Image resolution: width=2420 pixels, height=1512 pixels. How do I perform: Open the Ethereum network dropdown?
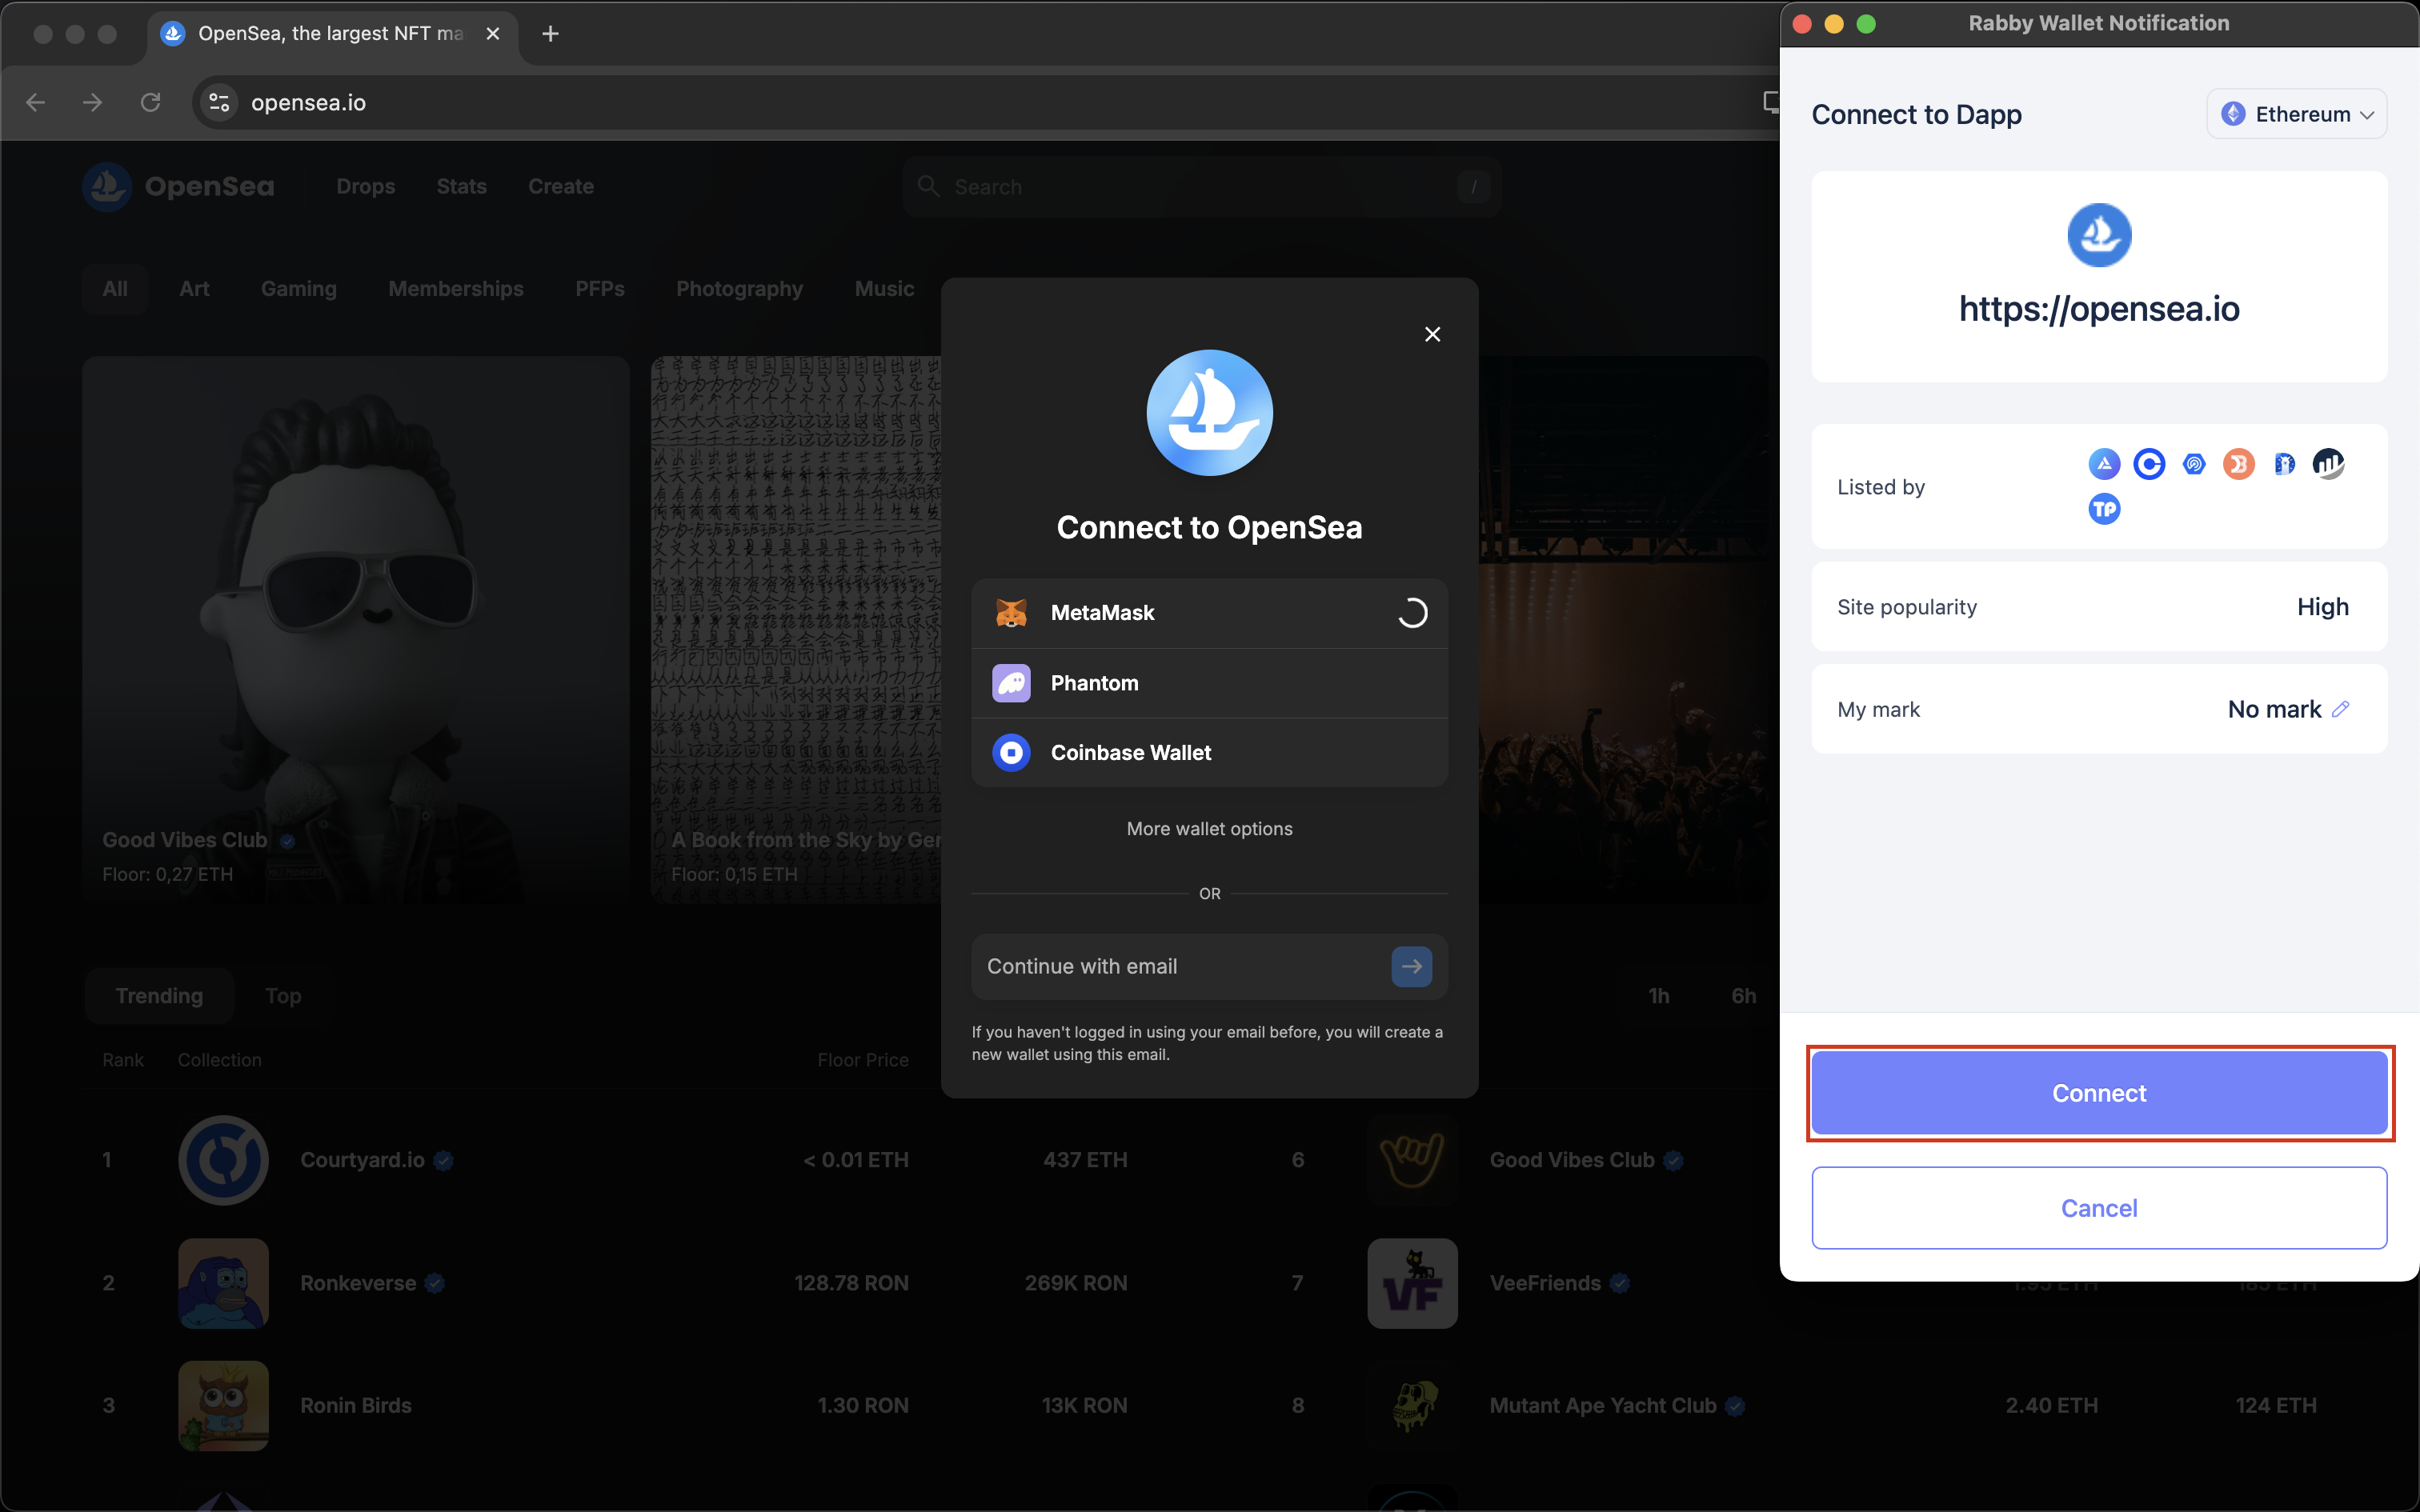(x=2297, y=114)
